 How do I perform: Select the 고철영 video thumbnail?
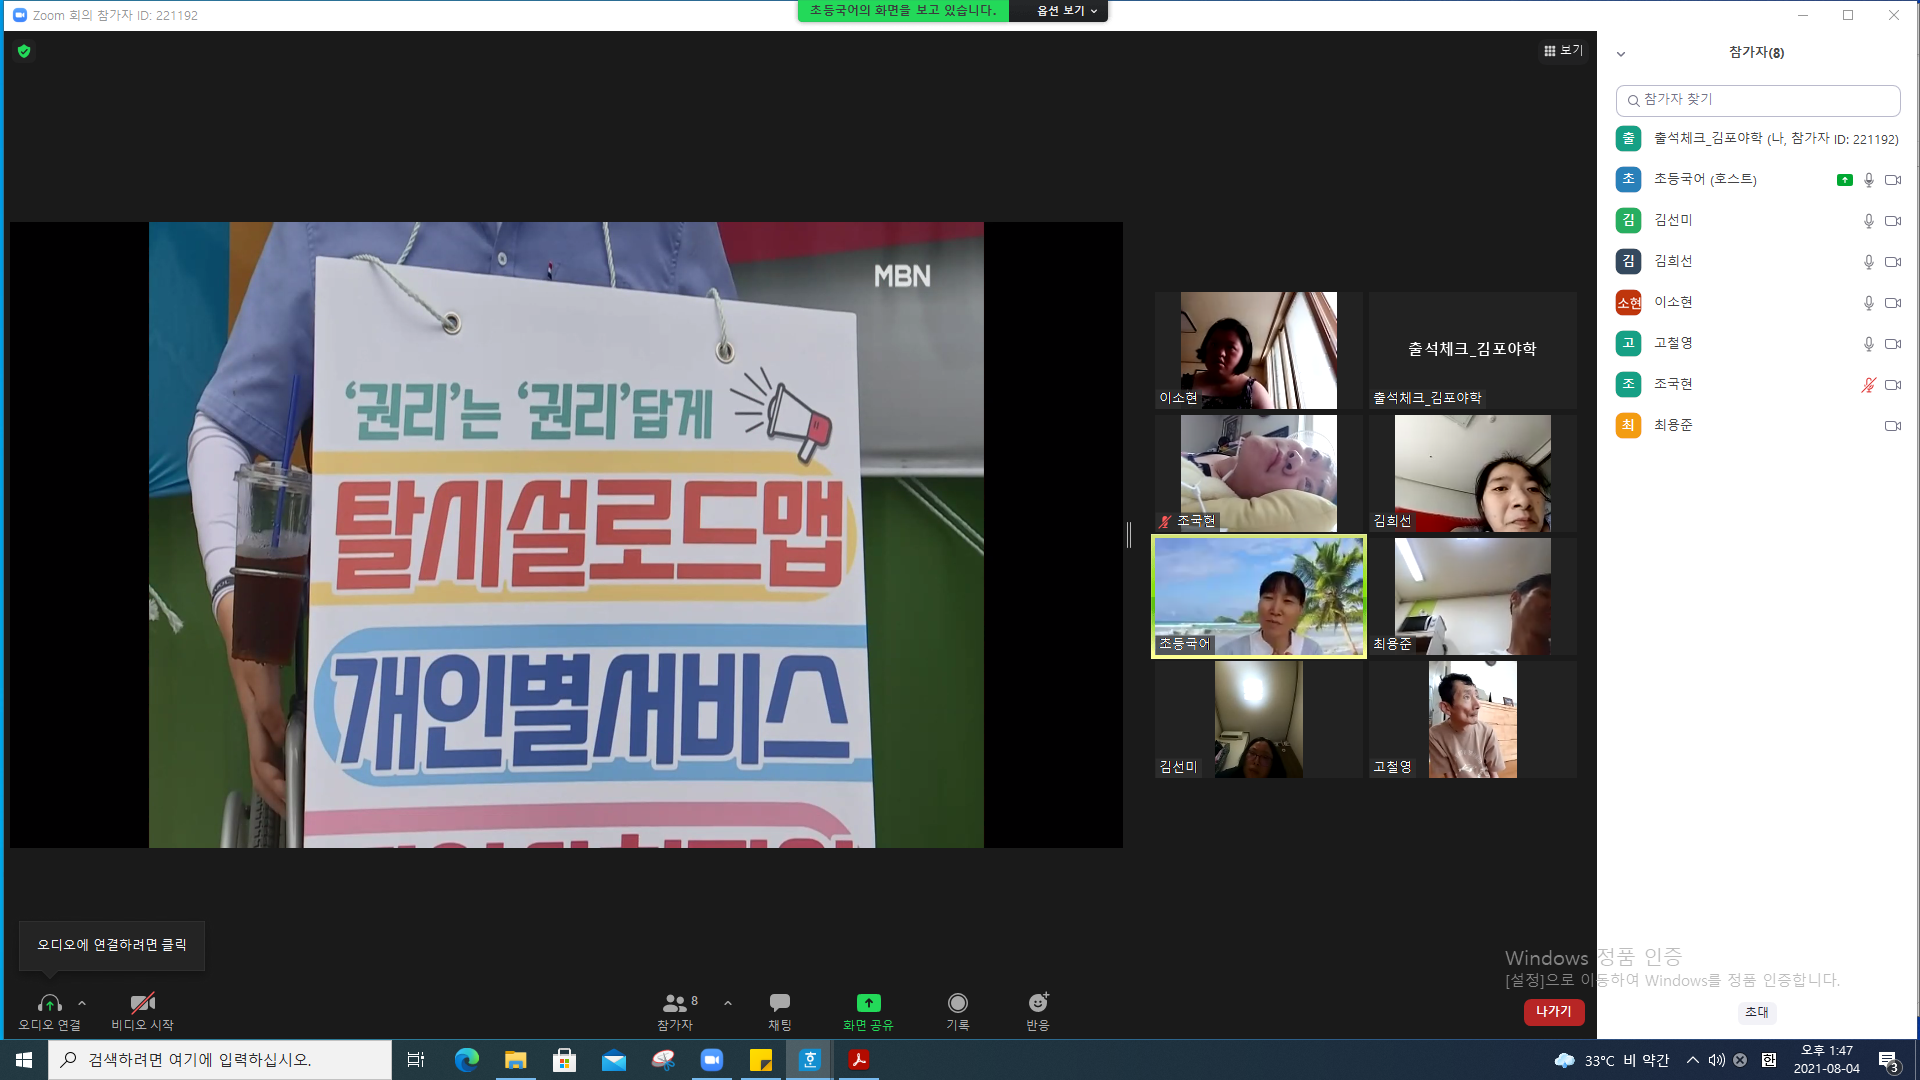coord(1473,719)
